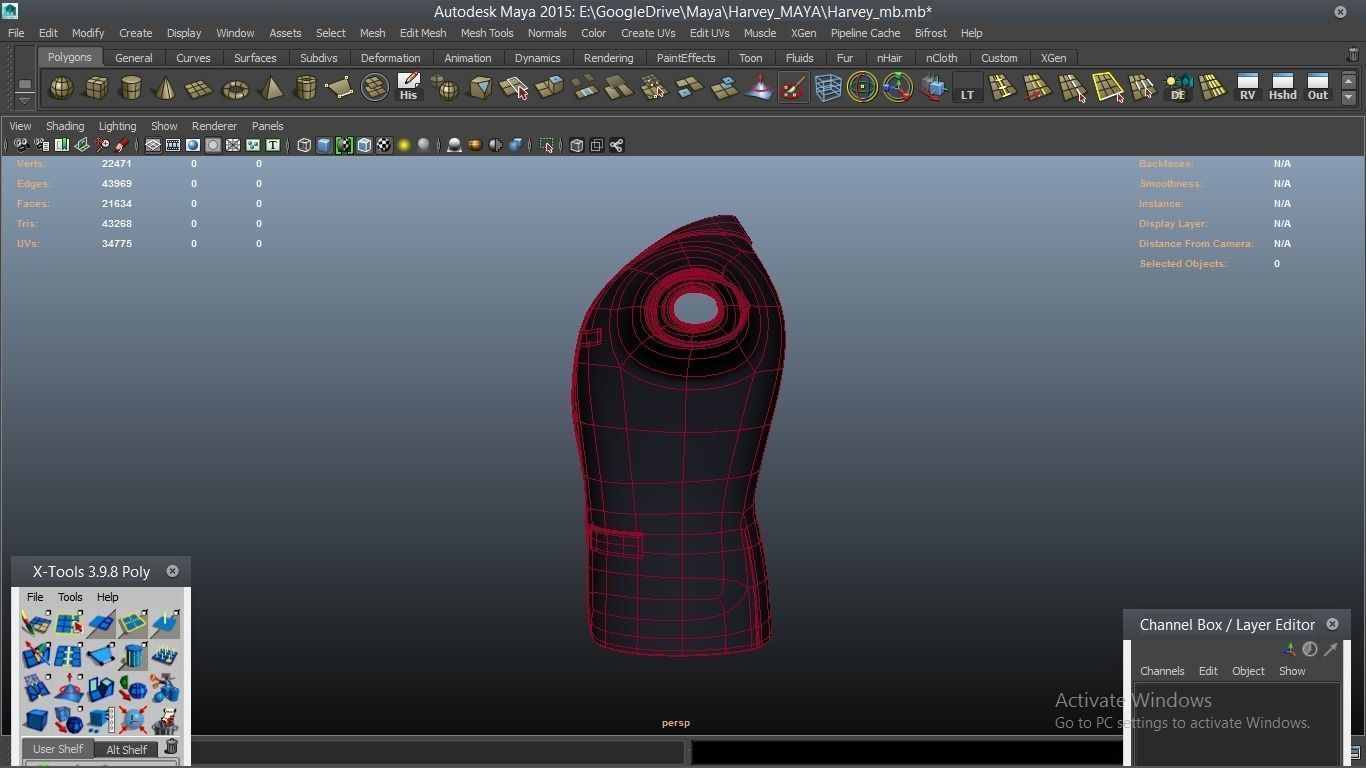Click the X-Tools blue cube icon
Viewport: 1366px width, 768px height.
pos(36,720)
